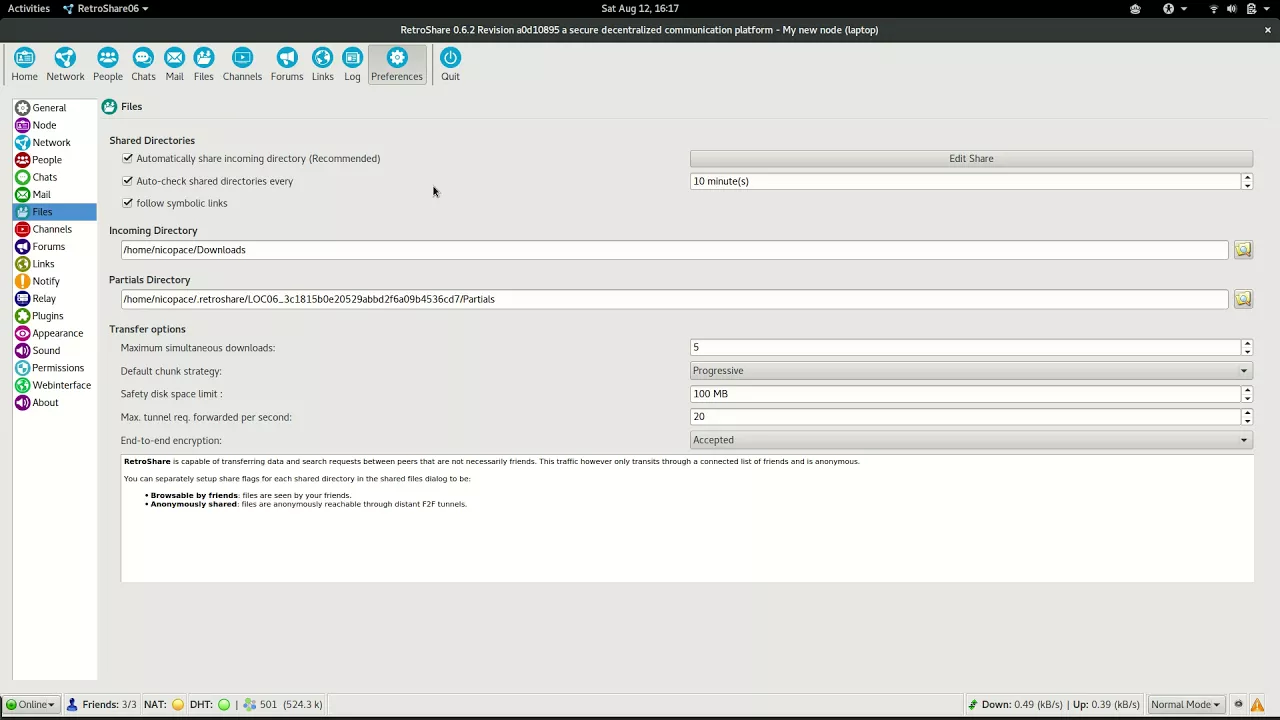Browse for the Partials Directory folder
The image size is (1280, 720).
[1243, 299]
